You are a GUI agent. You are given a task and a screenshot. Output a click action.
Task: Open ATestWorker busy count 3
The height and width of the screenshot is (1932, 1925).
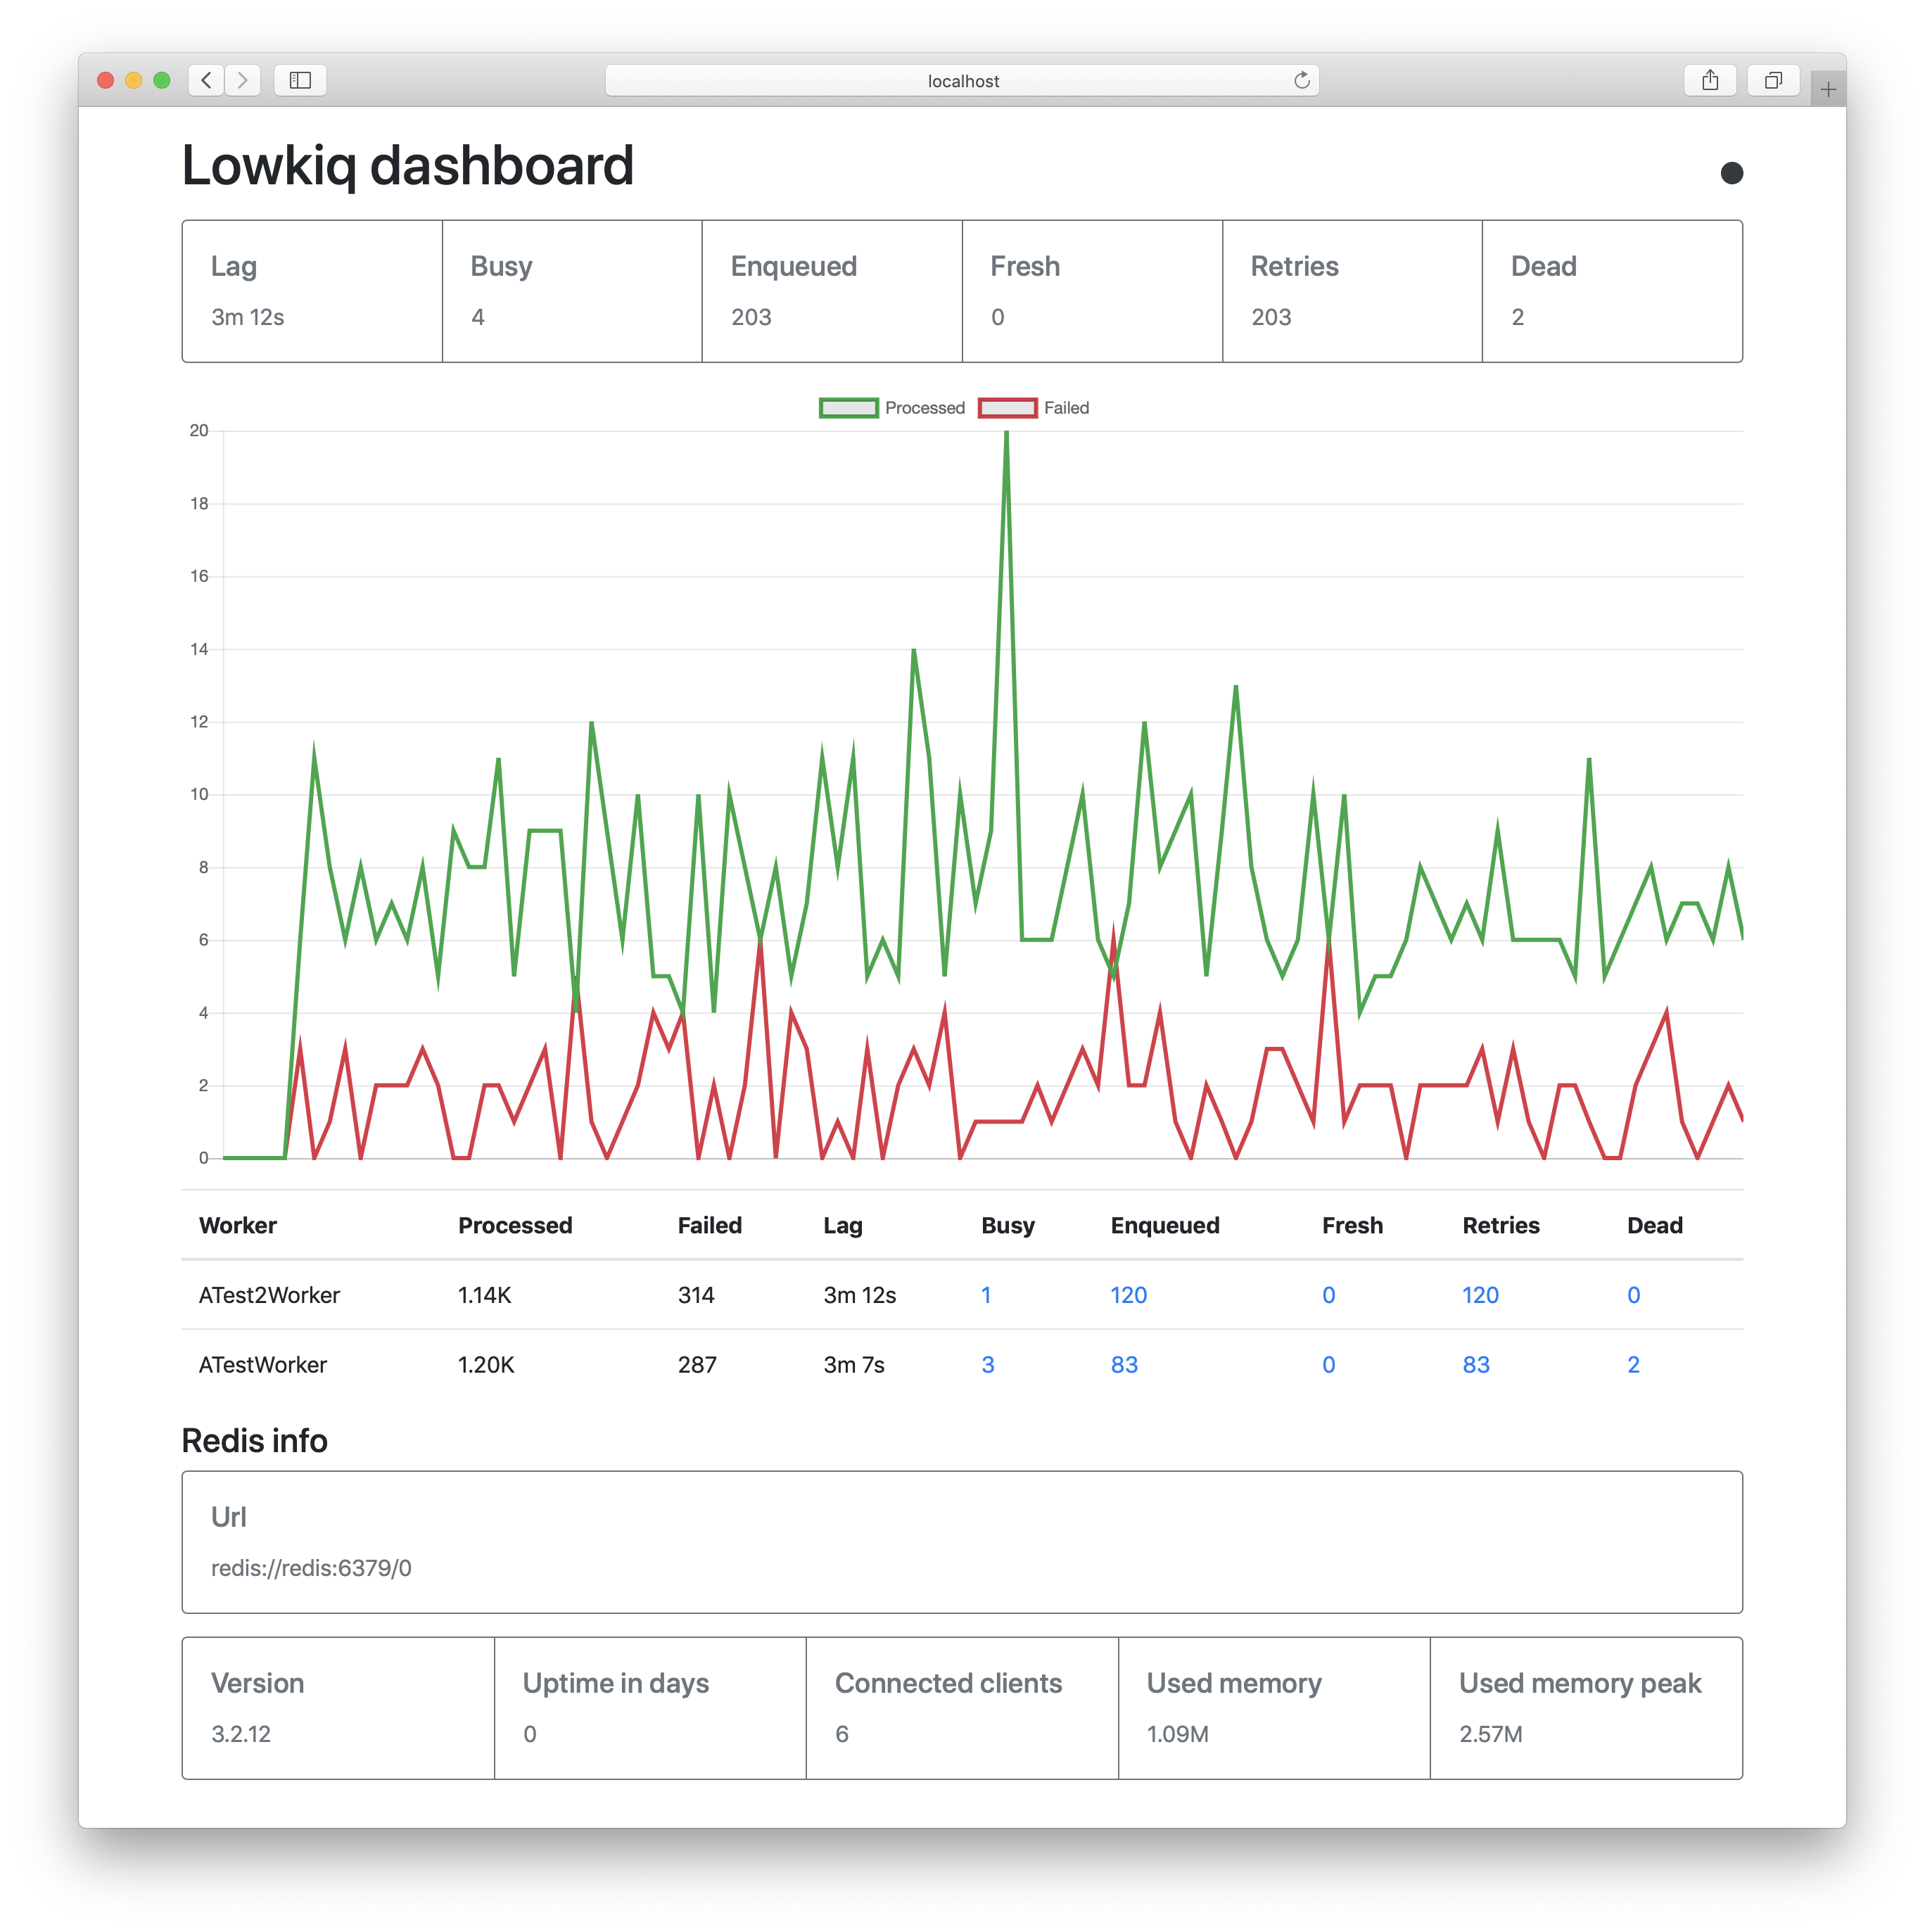pyautogui.click(x=987, y=1365)
